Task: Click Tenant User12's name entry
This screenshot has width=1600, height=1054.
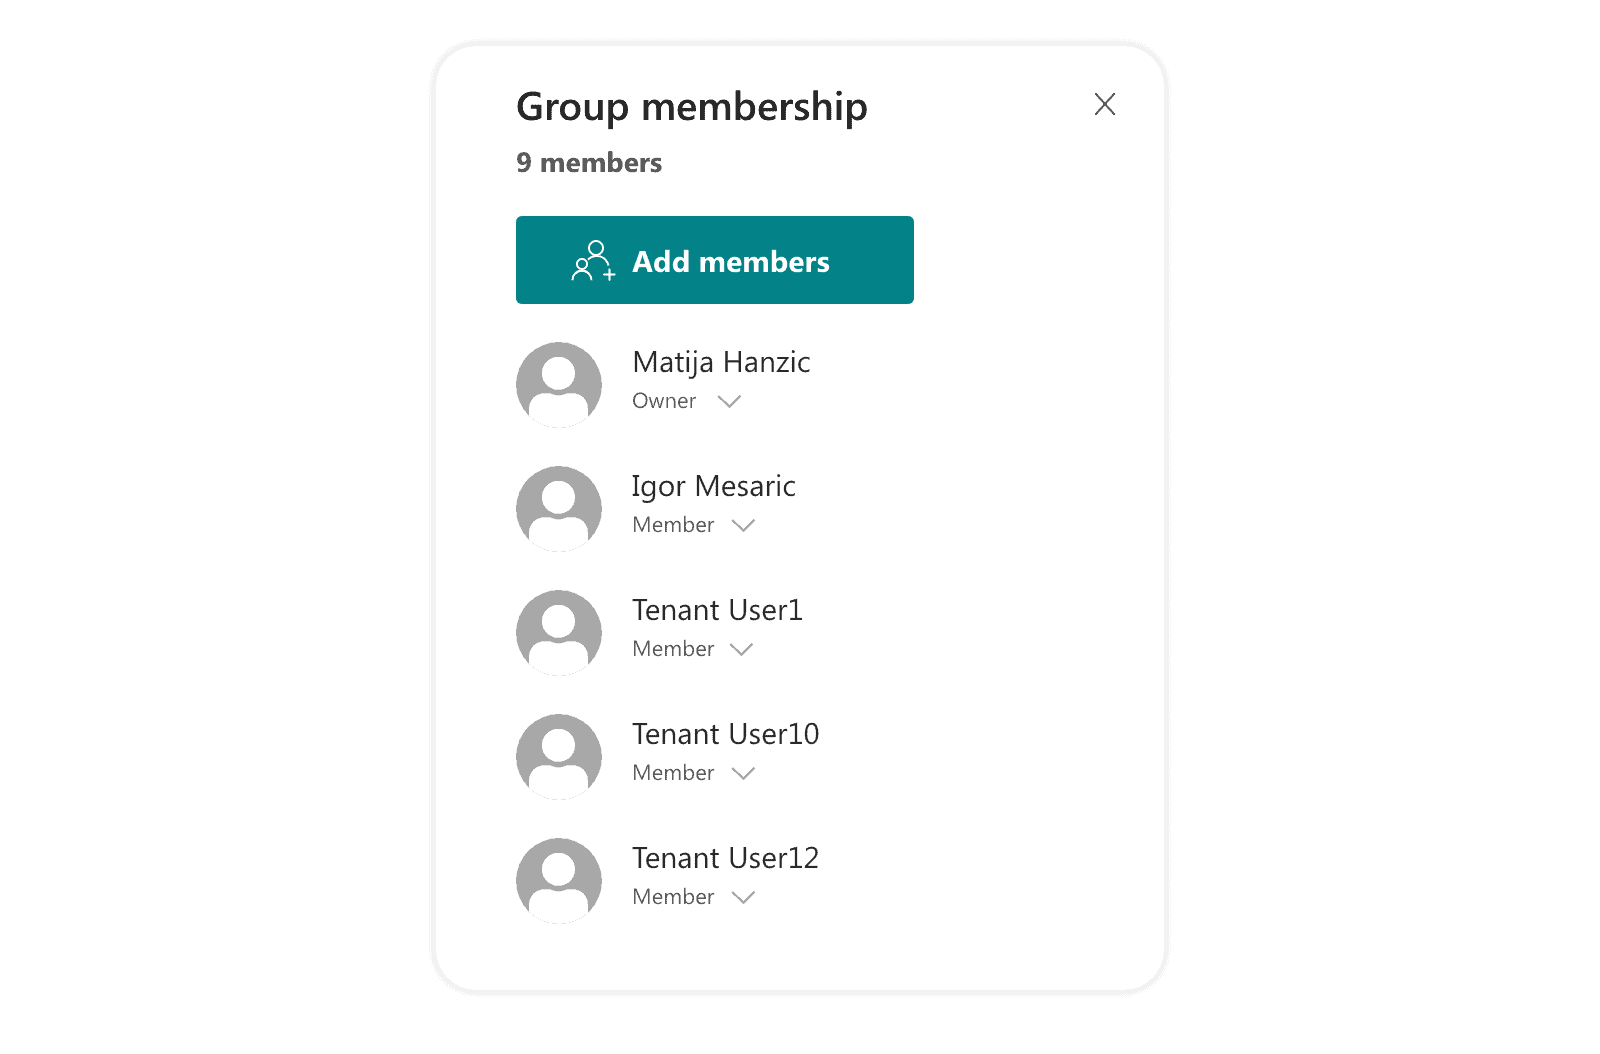Action: [x=726, y=857]
